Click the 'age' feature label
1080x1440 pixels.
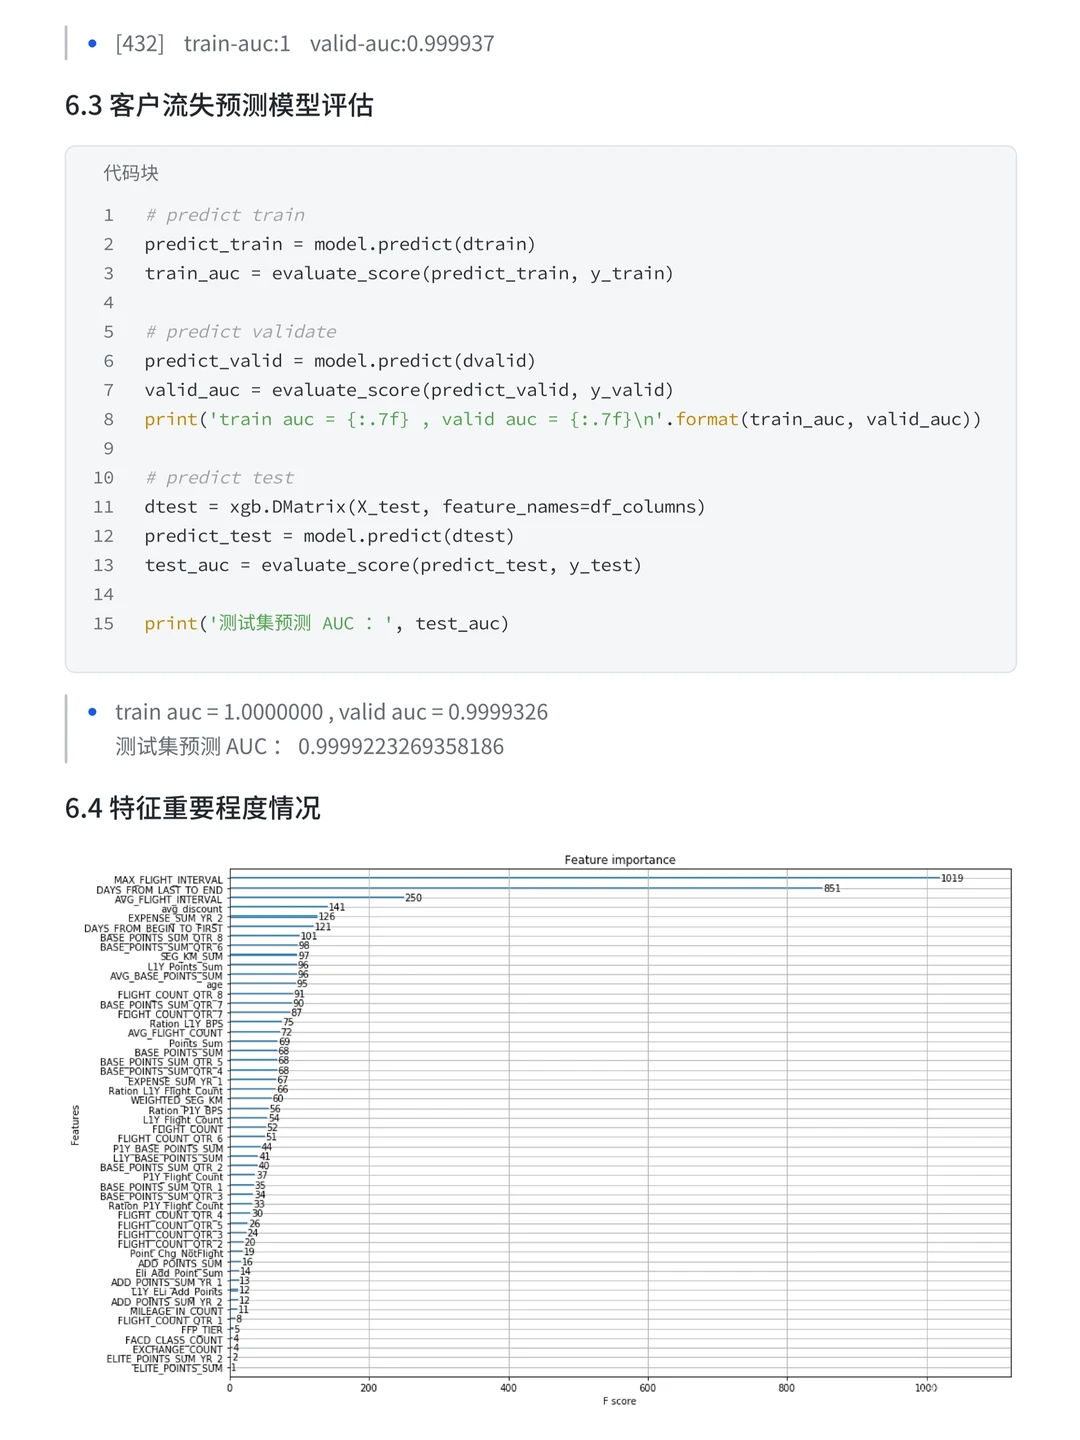(x=214, y=986)
